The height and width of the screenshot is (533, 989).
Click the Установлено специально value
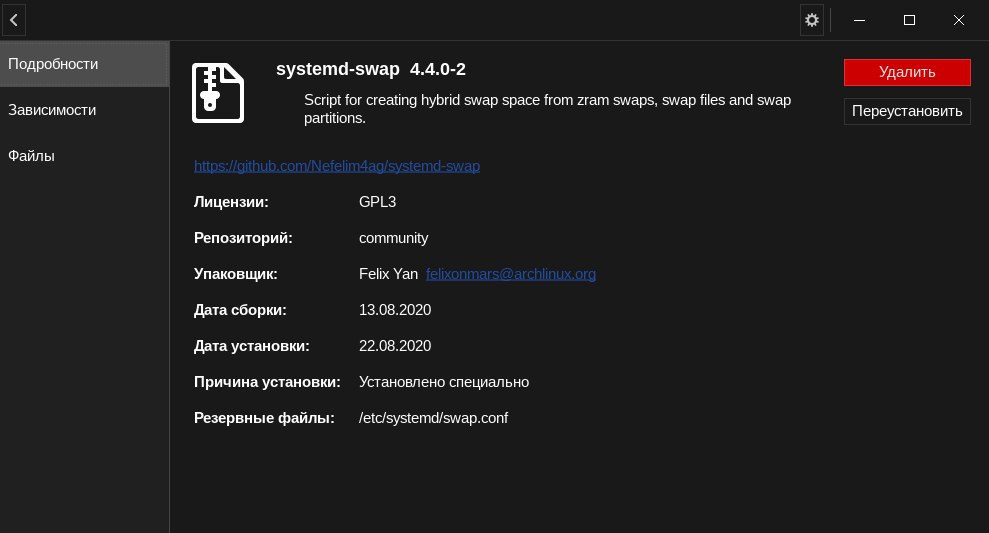[x=444, y=382]
